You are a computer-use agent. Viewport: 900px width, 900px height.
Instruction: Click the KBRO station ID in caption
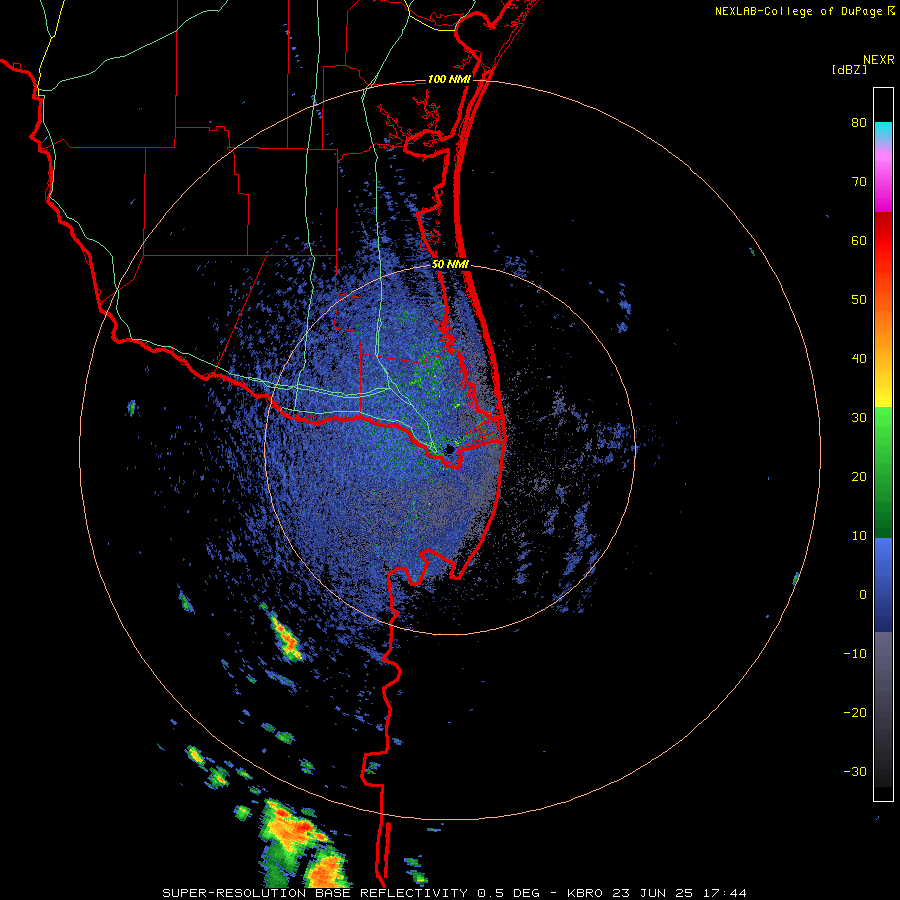click(x=584, y=893)
